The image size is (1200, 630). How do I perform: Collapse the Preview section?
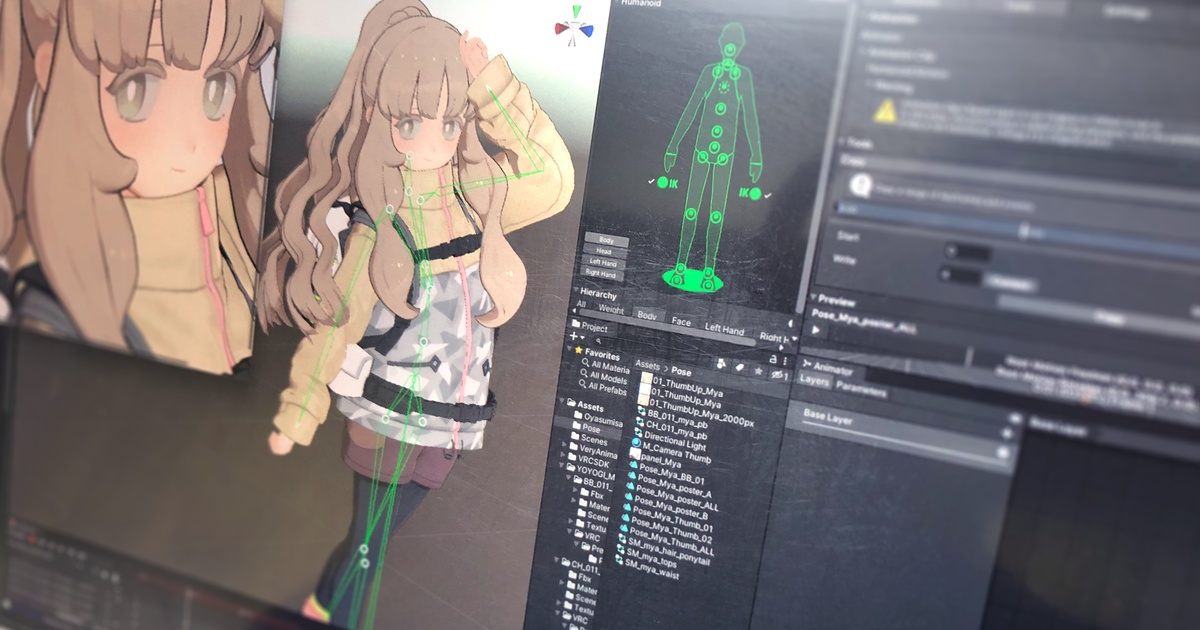(x=813, y=298)
